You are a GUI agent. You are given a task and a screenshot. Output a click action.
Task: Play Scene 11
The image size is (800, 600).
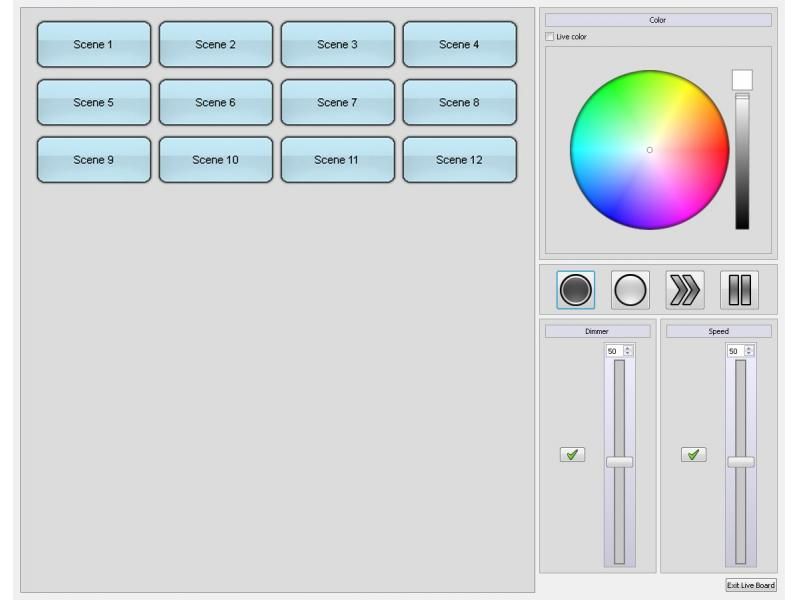pyautogui.click(x=338, y=160)
